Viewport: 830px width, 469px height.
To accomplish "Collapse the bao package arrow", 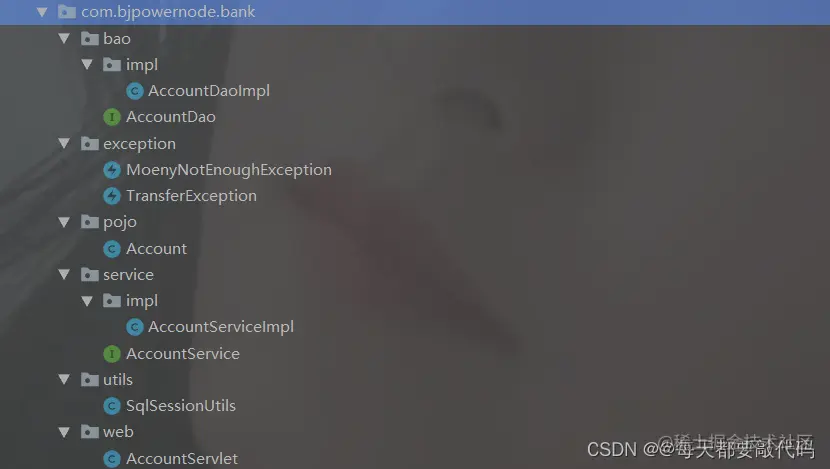I will (65, 38).
